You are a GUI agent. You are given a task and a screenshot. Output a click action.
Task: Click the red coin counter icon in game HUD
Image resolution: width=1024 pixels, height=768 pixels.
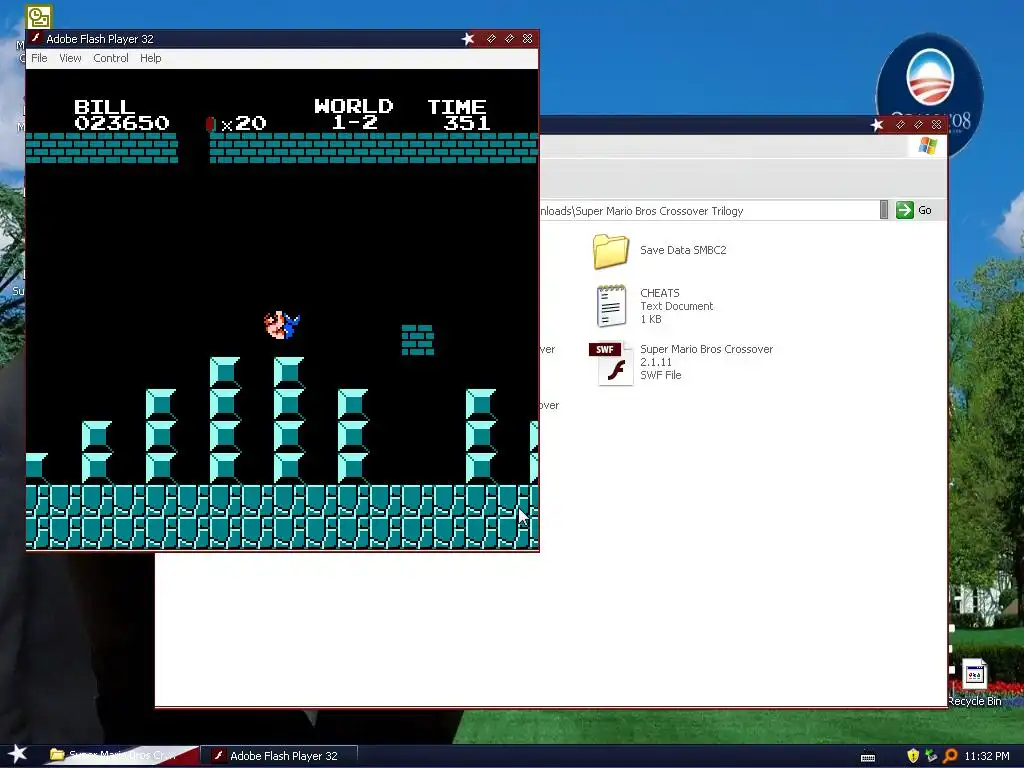coord(210,124)
